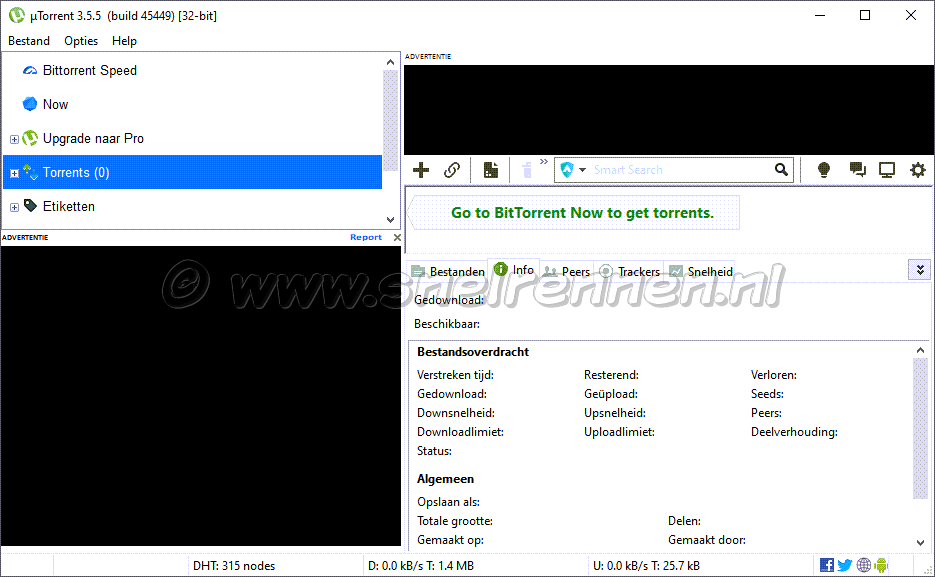Select Torrents (0) category
Screen dimensions: 935x577
click(193, 172)
